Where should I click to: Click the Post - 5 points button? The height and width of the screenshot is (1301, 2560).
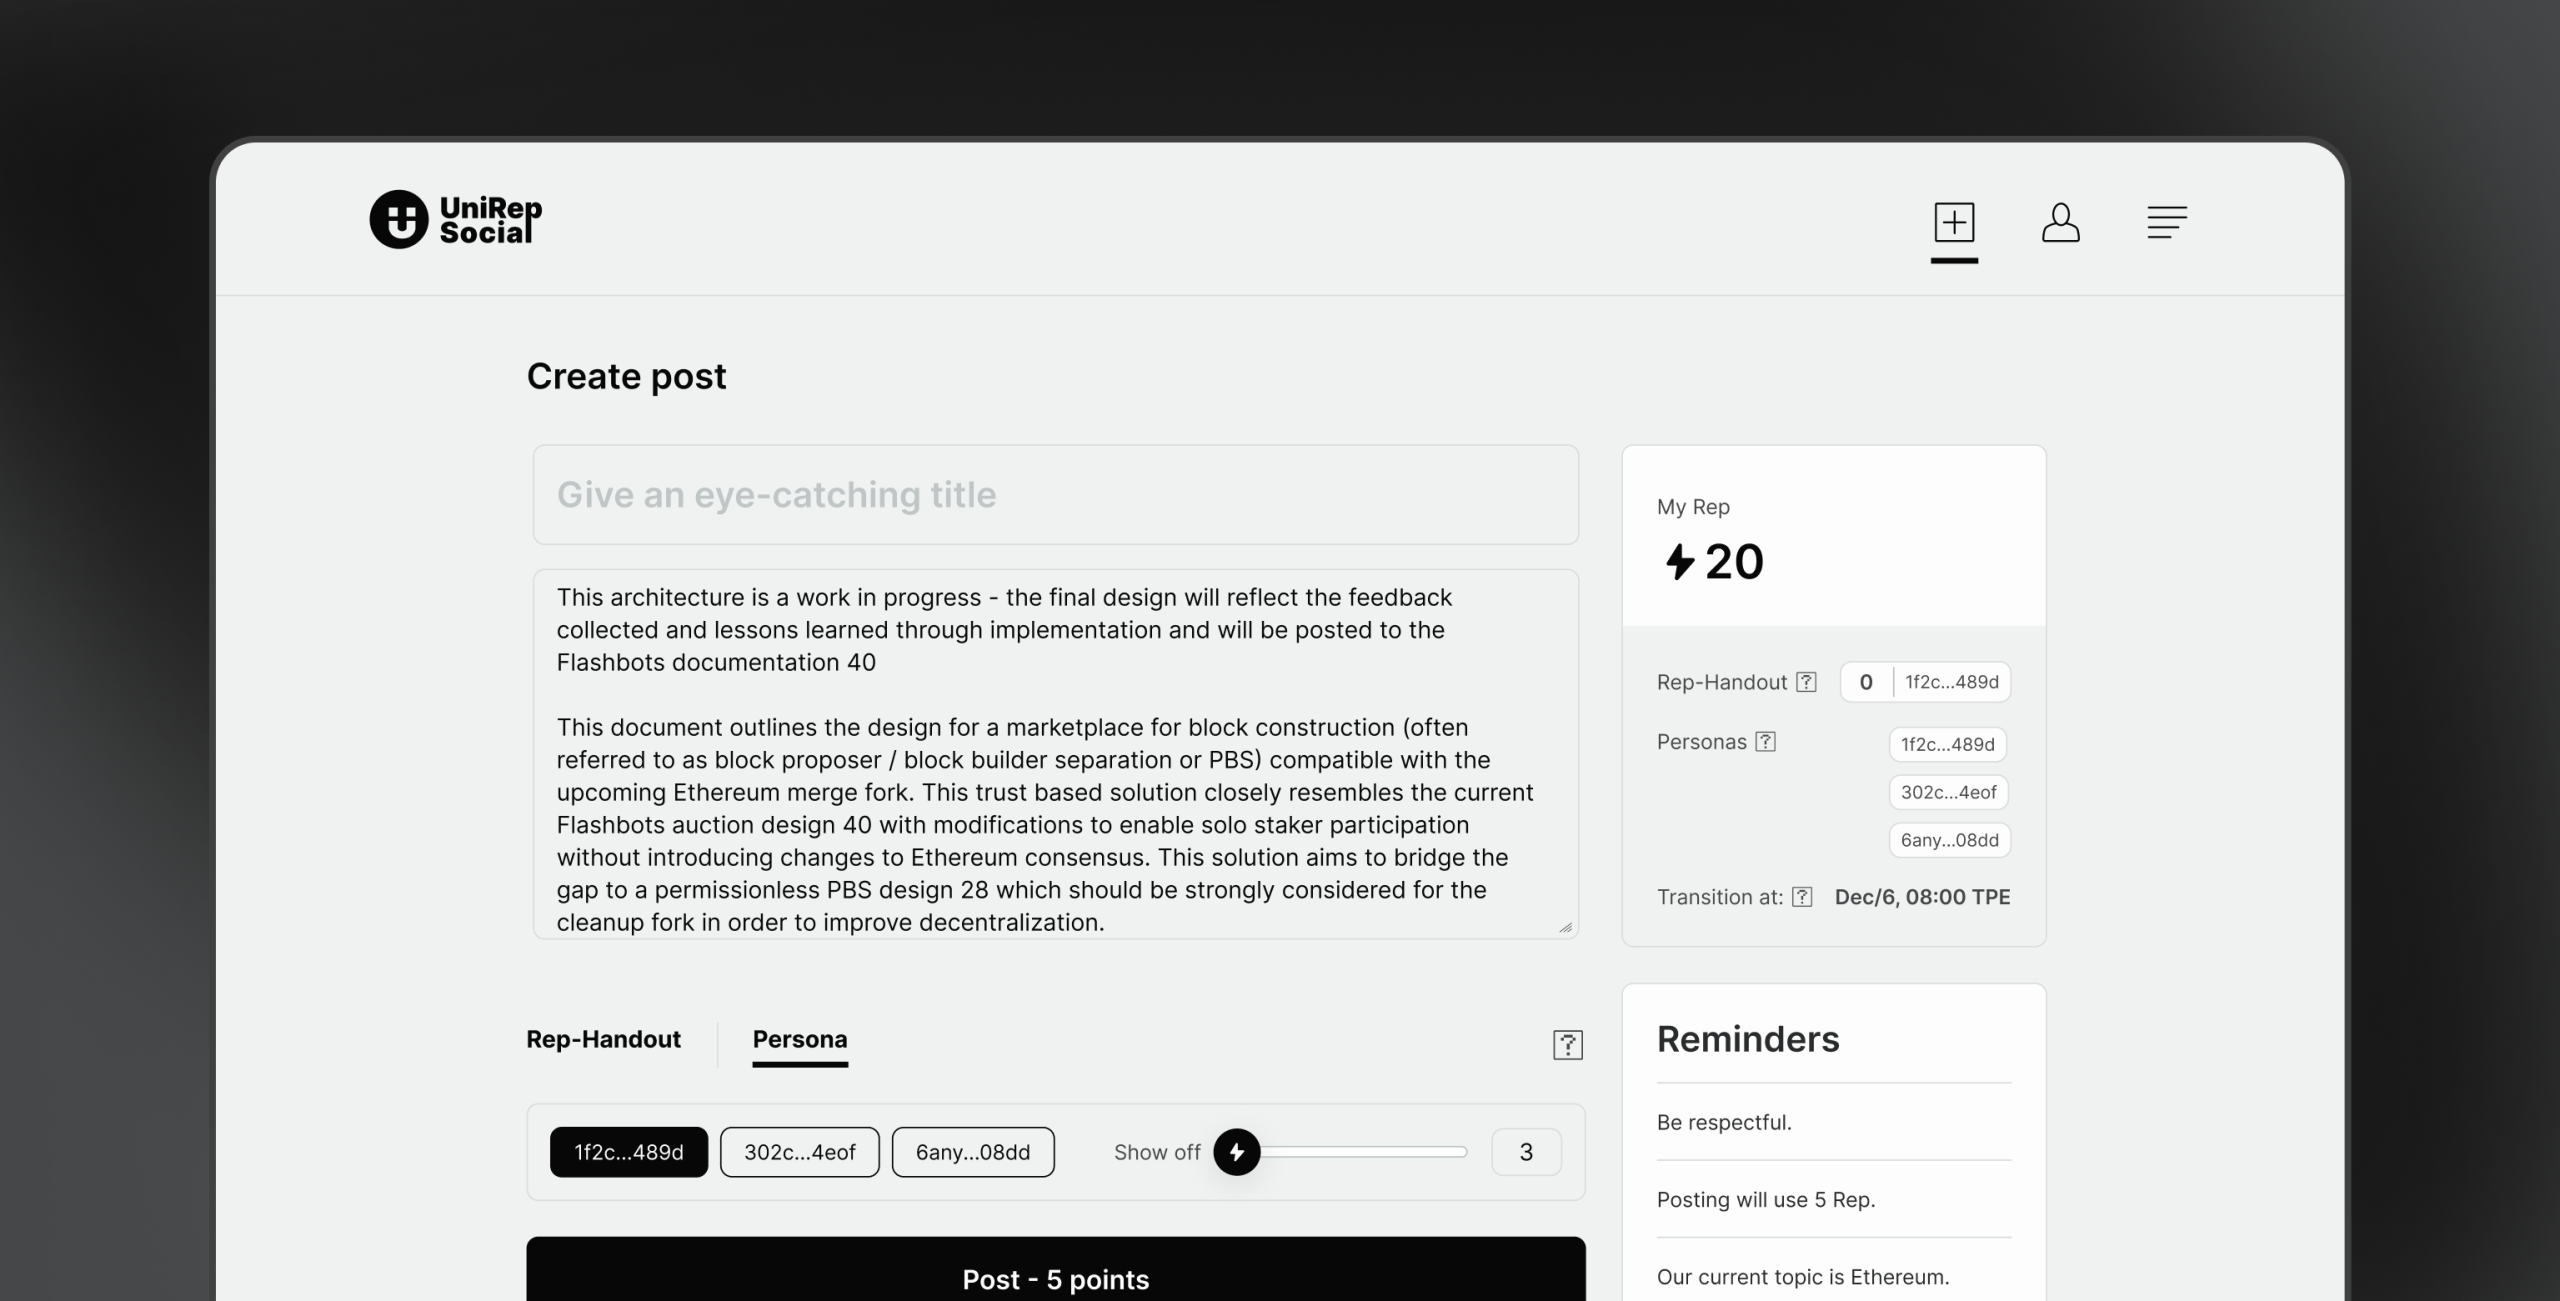click(1055, 1277)
